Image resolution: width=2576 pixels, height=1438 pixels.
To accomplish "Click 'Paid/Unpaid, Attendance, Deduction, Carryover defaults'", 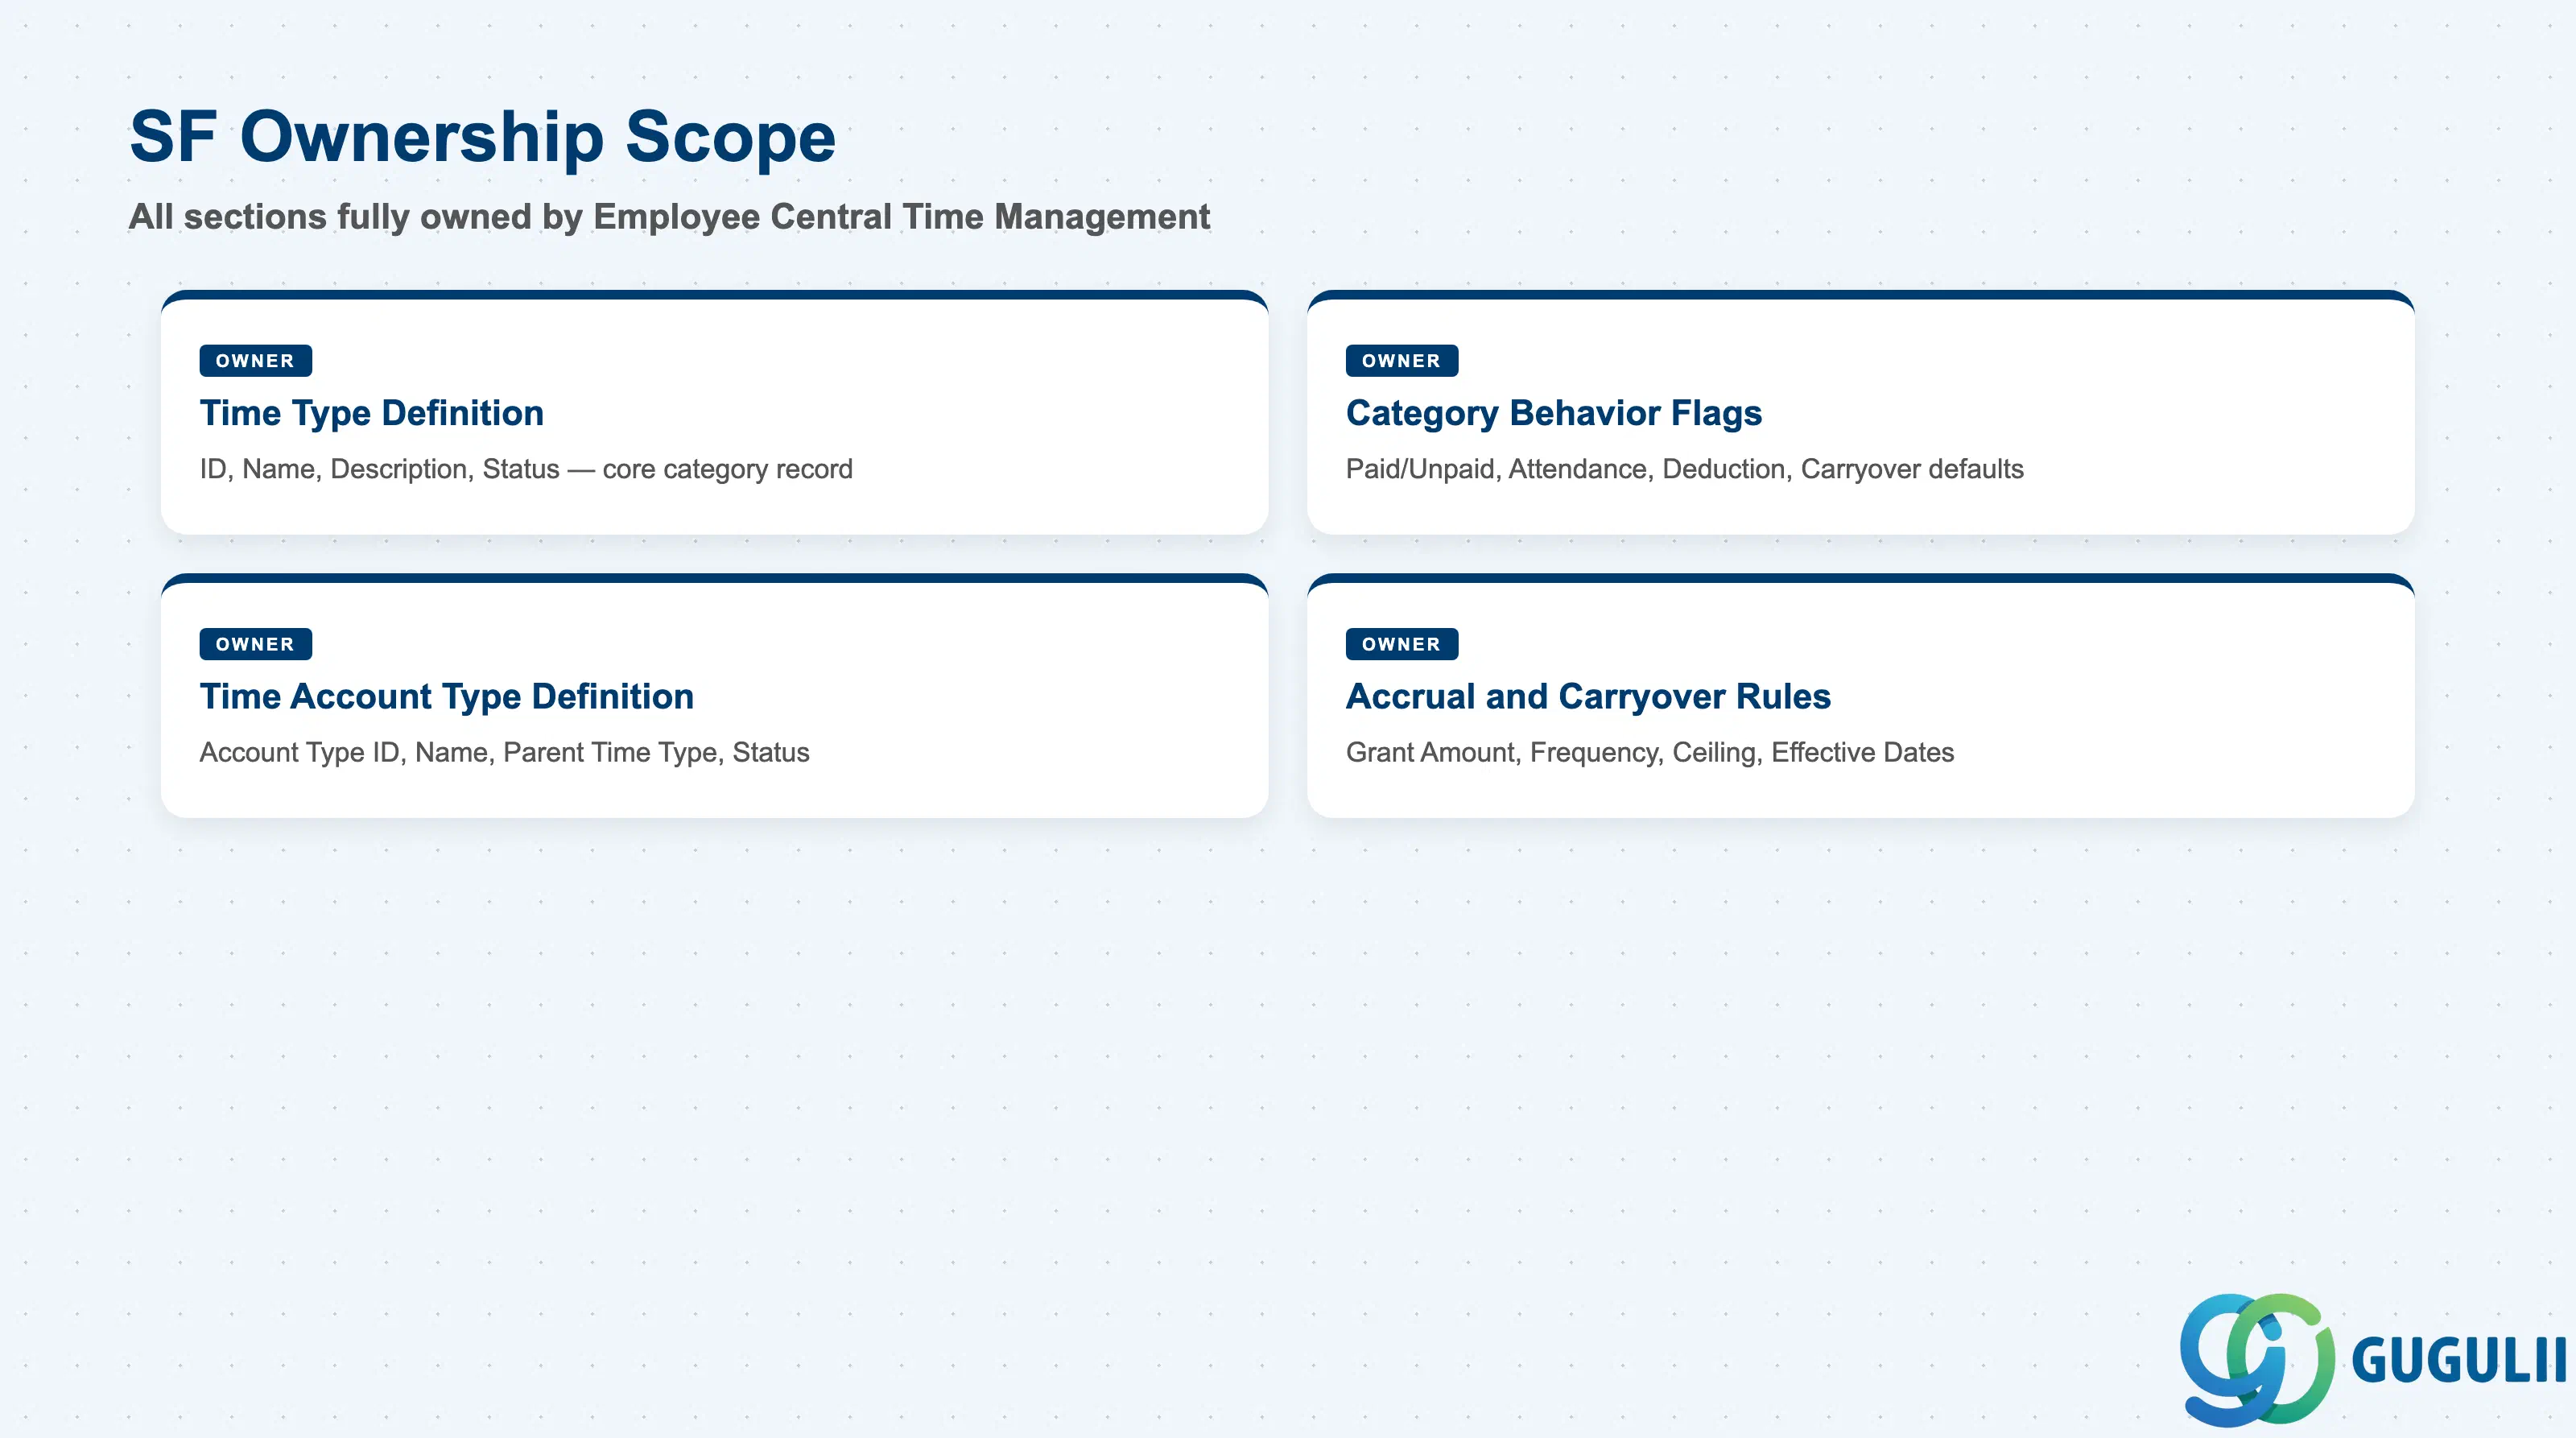I will [1685, 469].
